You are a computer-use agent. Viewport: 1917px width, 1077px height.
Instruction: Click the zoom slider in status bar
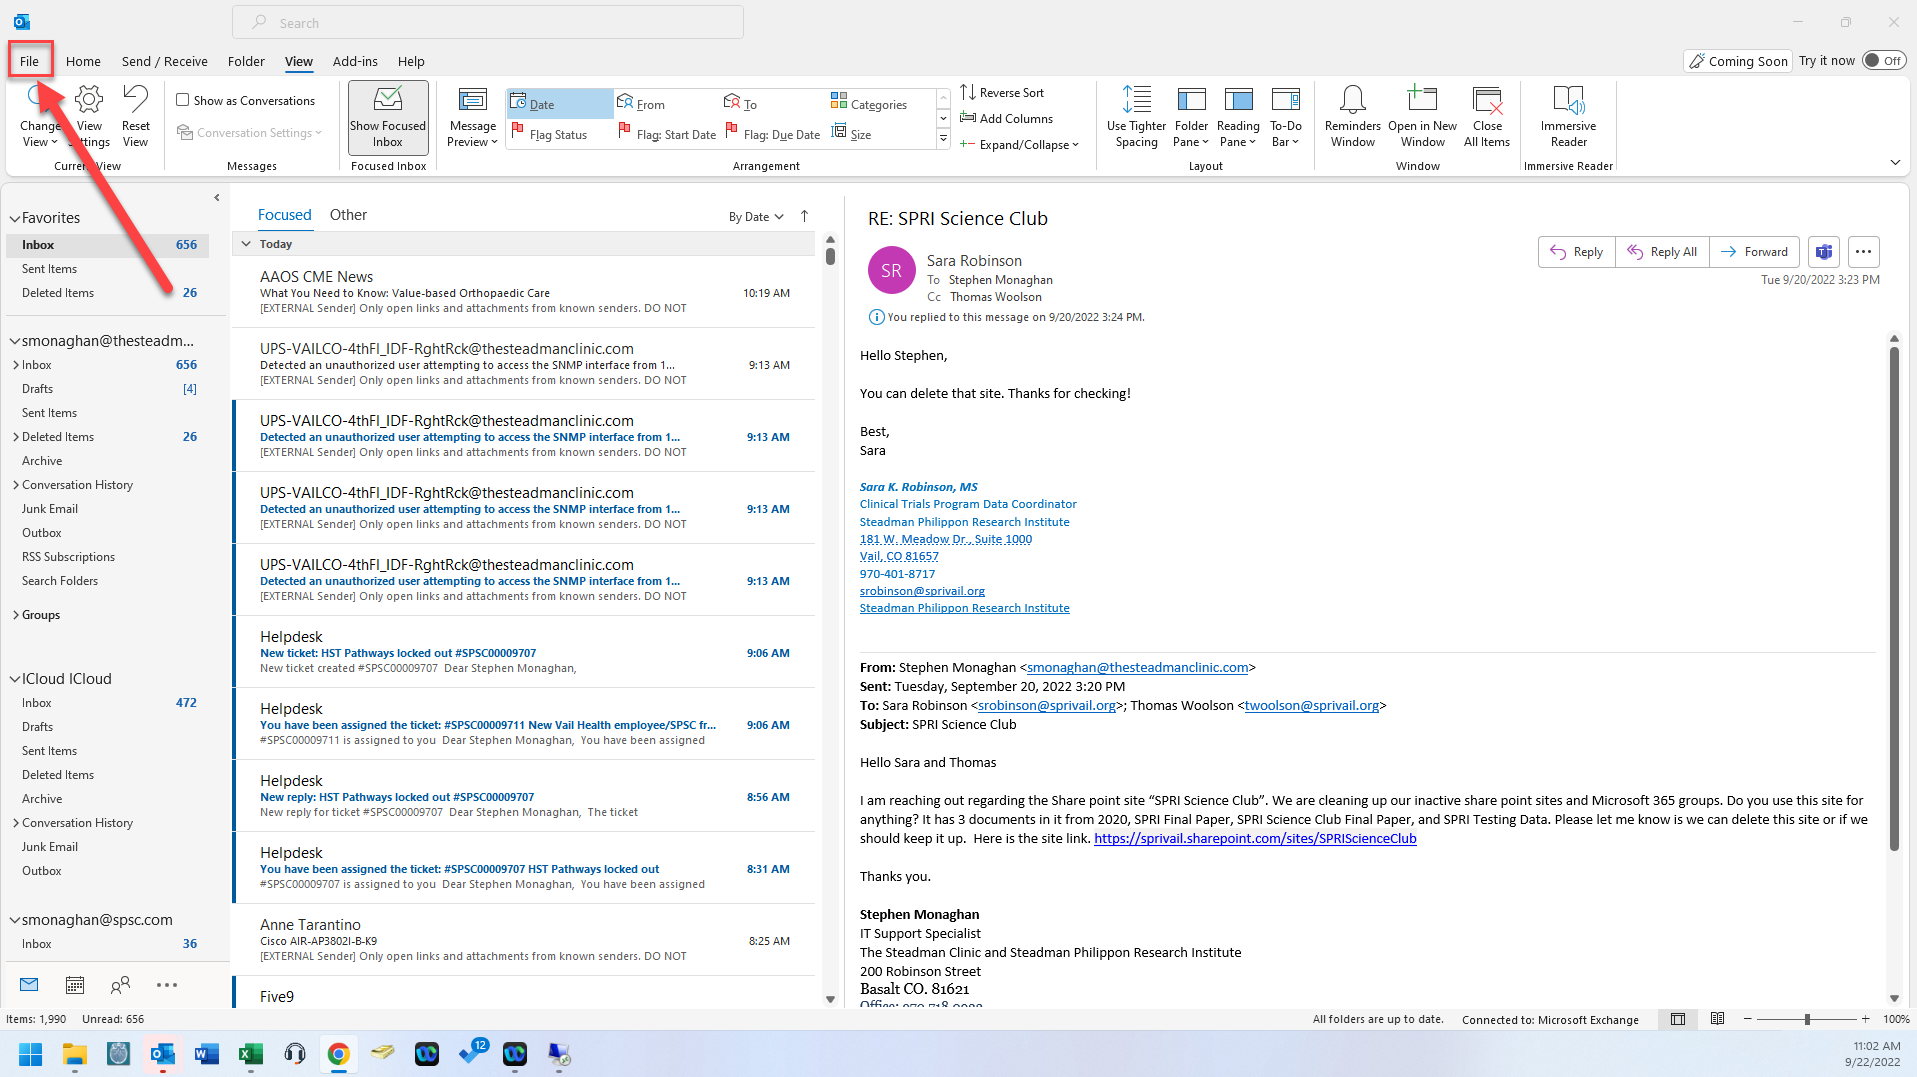tap(1806, 1019)
